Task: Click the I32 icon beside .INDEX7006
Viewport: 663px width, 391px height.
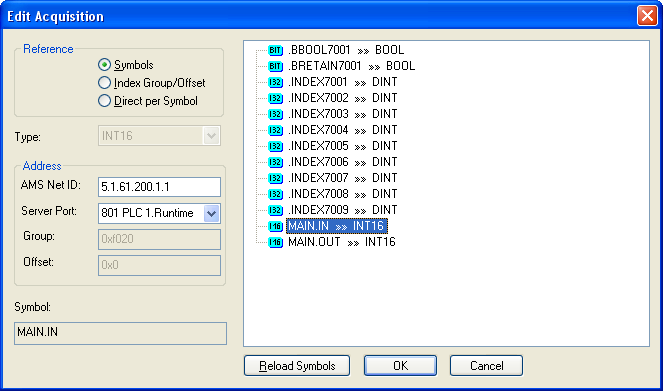Action: pyautogui.click(x=275, y=162)
